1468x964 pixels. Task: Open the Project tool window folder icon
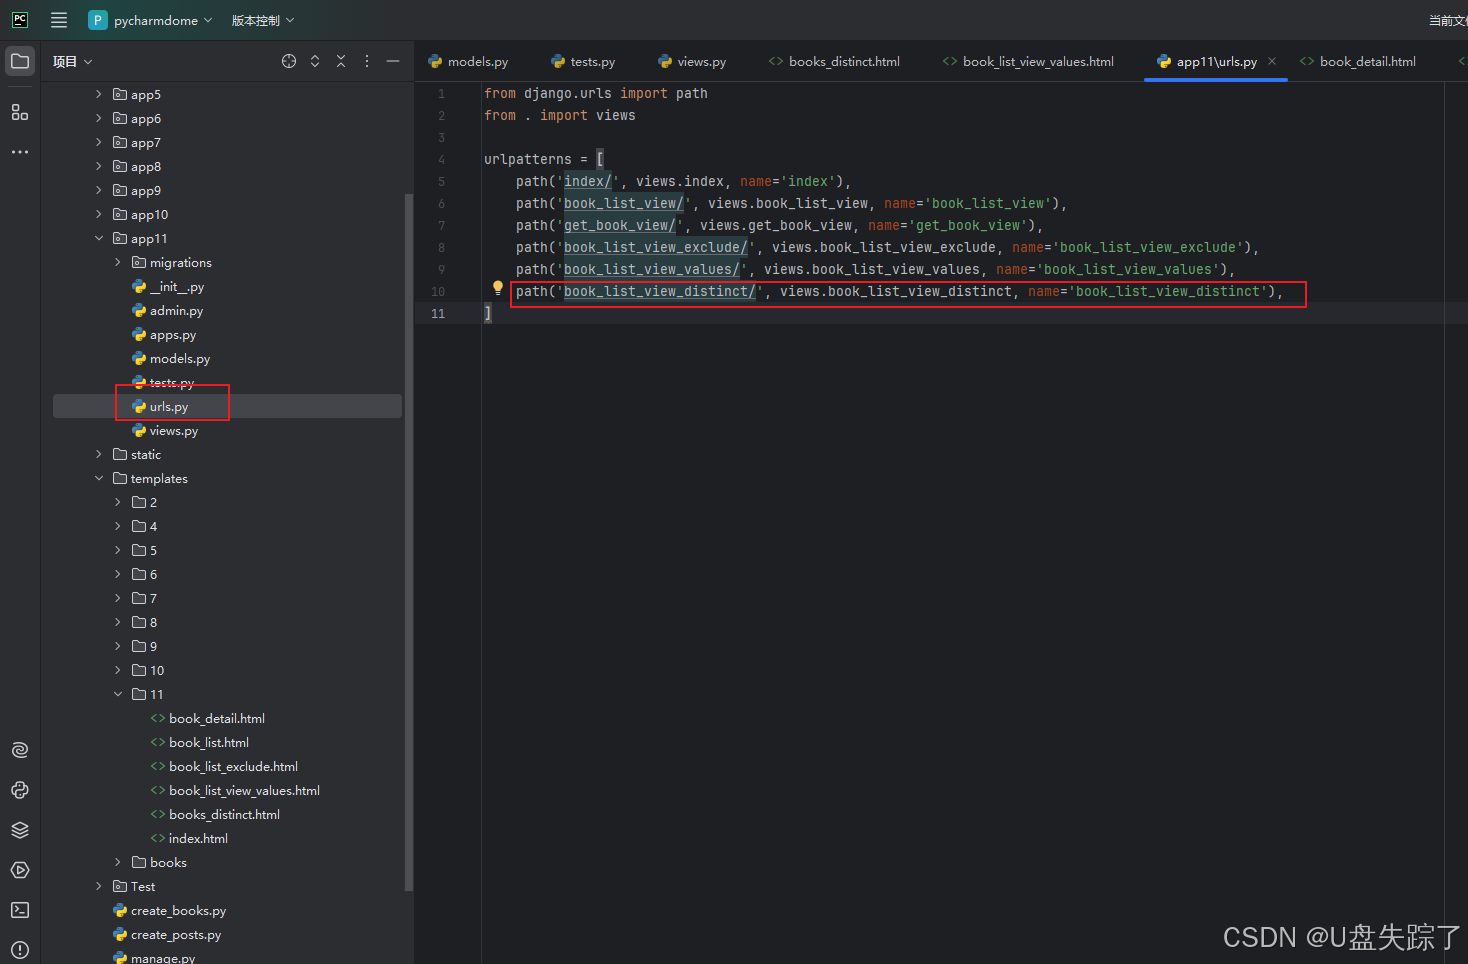20,61
